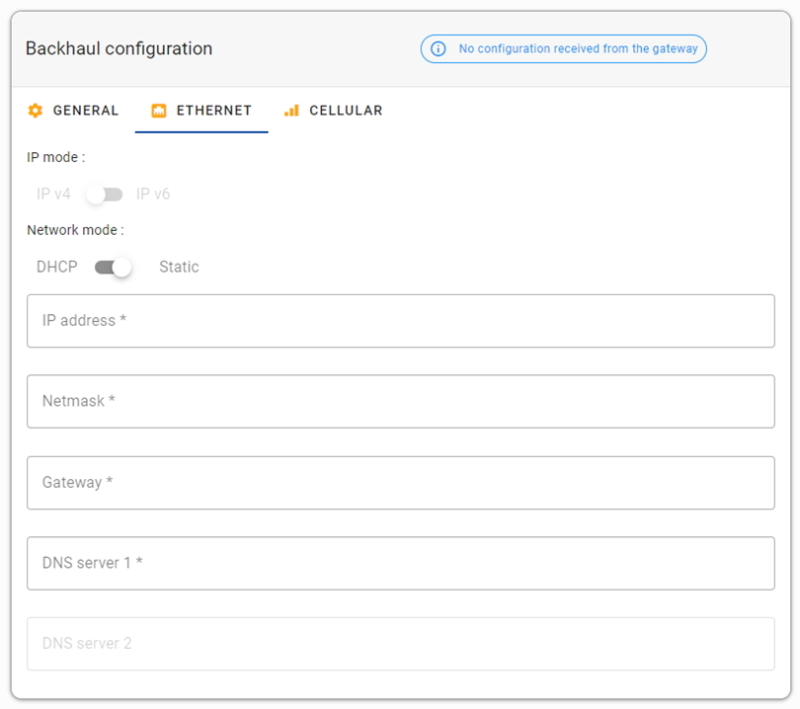Click the Ethernet port icon
Image resolution: width=800 pixels, height=709 pixels.
pyautogui.click(x=158, y=111)
